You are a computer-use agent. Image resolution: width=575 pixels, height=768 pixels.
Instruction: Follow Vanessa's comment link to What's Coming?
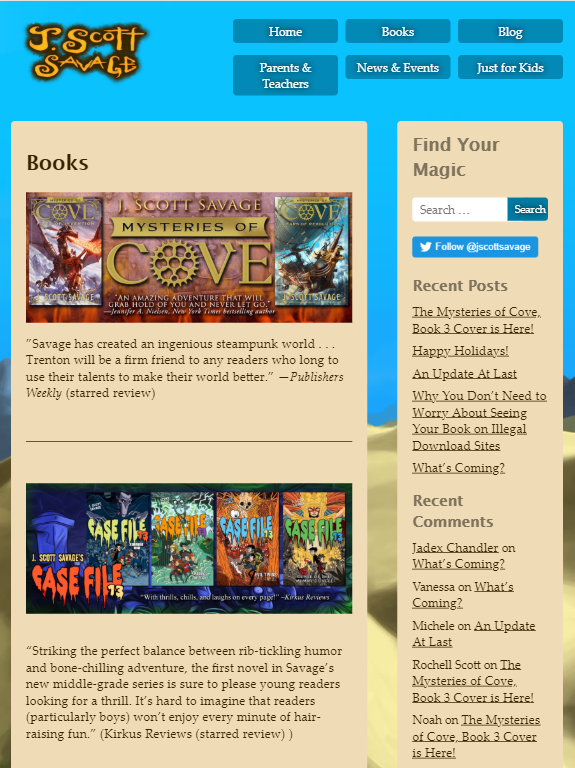coord(463,595)
